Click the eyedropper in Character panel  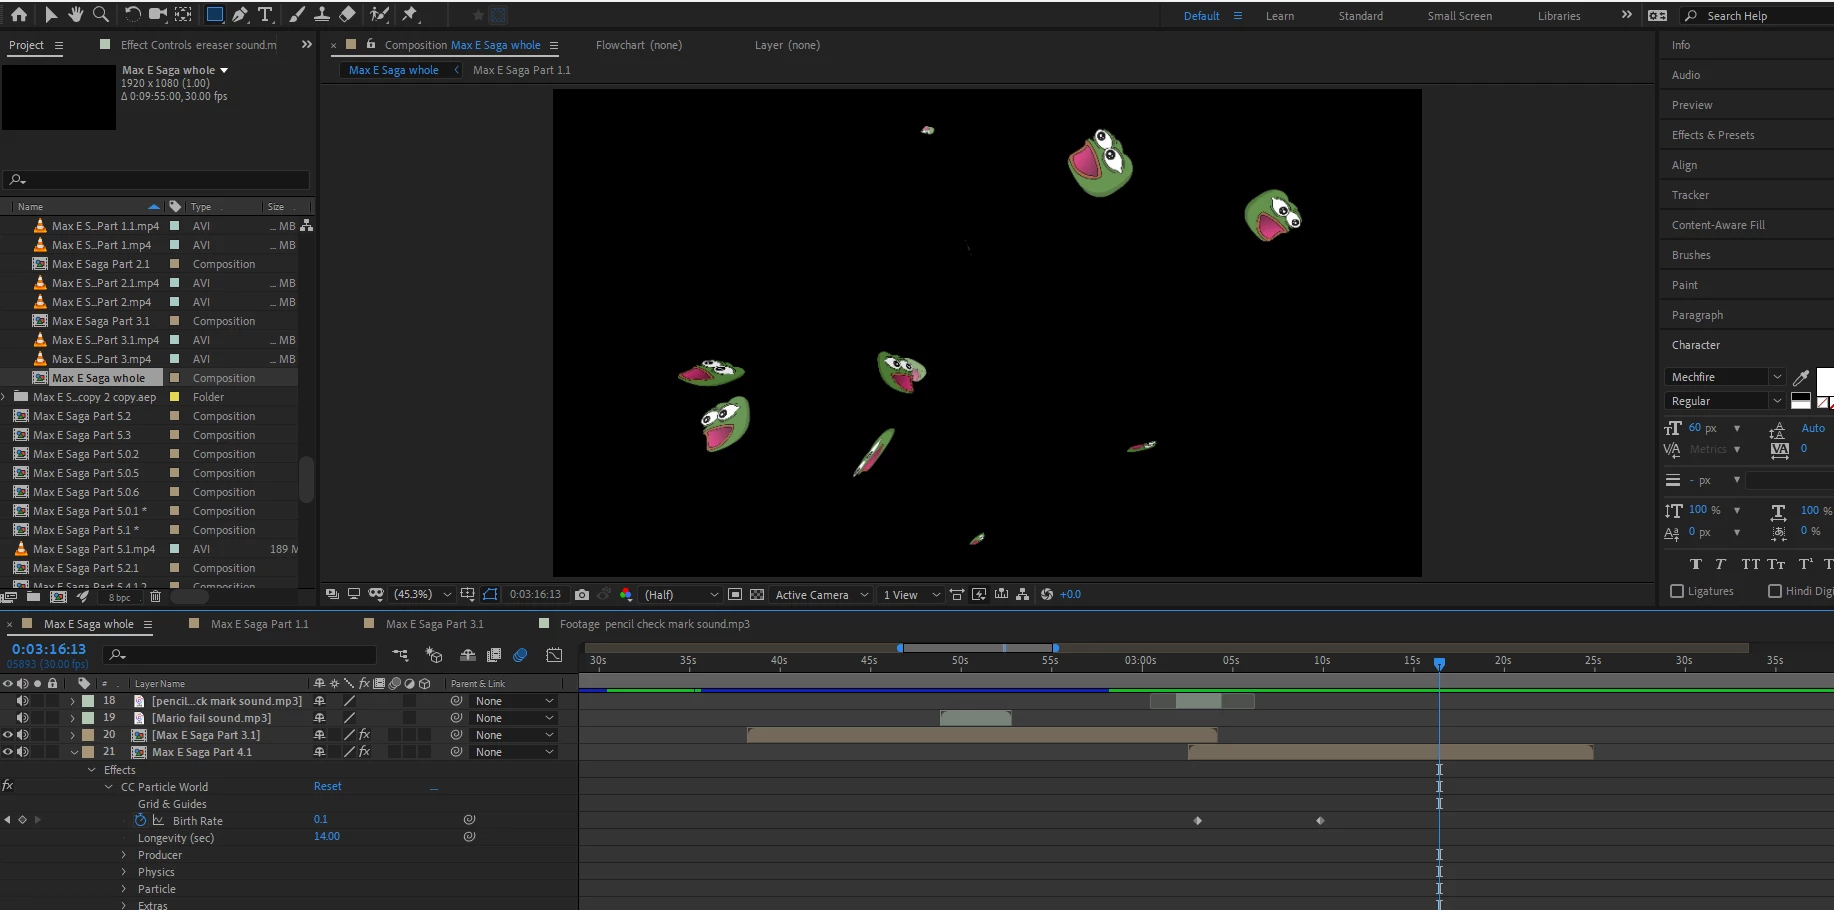coord(1801,377)
